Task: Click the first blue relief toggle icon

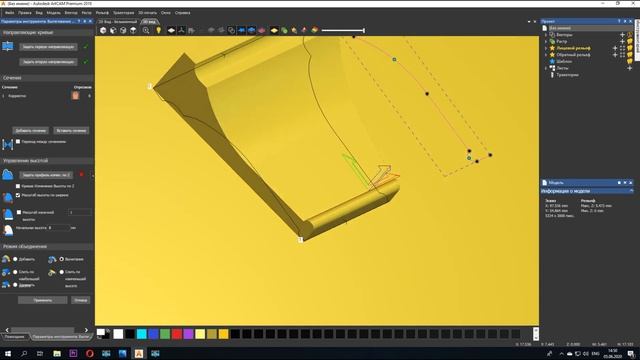Action: coord(242,30)
